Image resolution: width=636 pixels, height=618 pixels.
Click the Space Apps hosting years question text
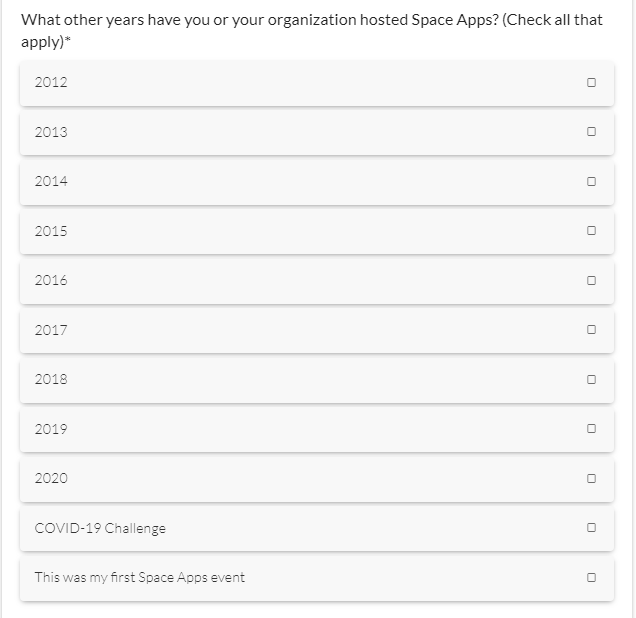(311, 20)
